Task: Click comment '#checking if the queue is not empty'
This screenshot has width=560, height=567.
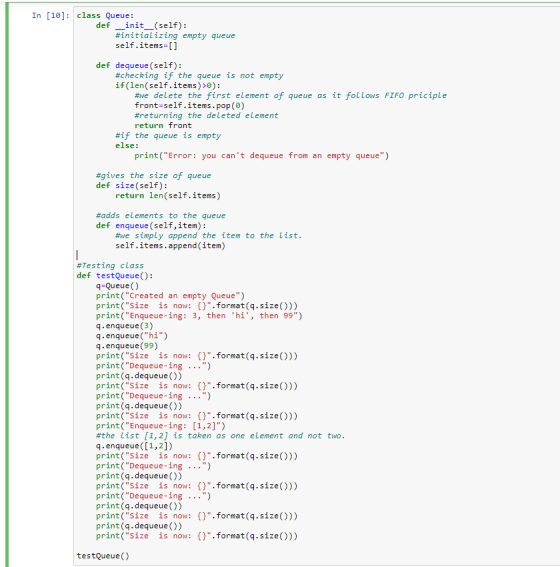Action: 199,75
